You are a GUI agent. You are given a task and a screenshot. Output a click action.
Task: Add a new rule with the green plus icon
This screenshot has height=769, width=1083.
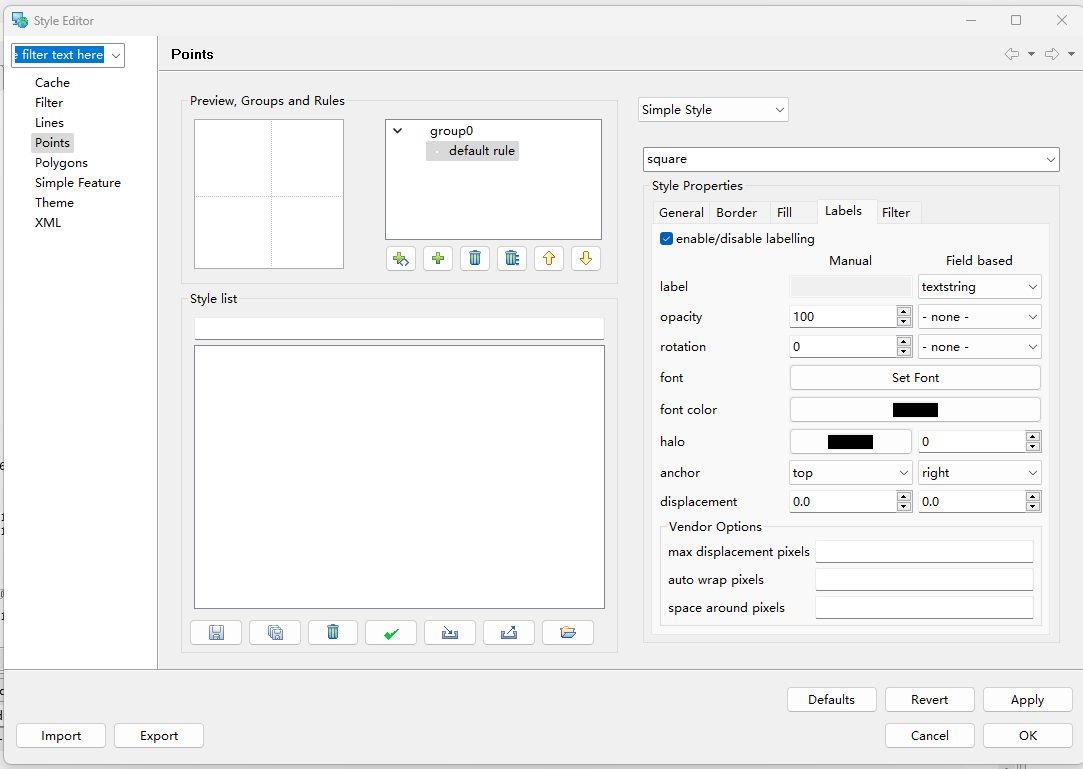[x=438, y=259]
